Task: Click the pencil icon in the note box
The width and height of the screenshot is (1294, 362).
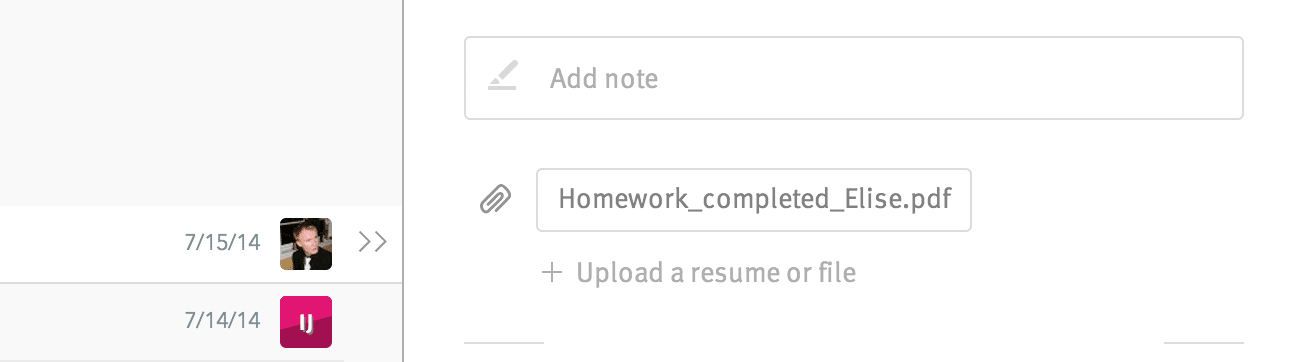Action: 503,77
